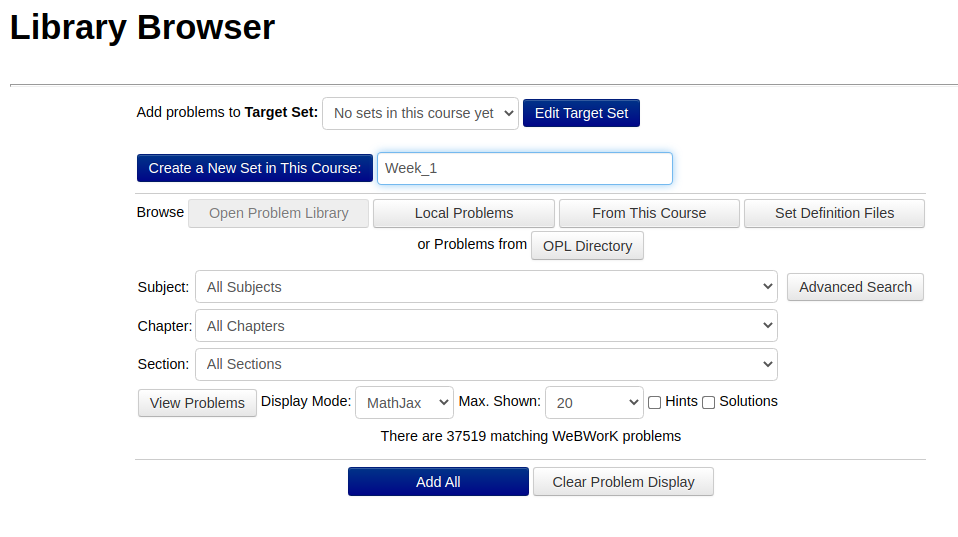
Task: Click the Edit Target Set button
Action: pyautogui.click(x=581, y=113)
